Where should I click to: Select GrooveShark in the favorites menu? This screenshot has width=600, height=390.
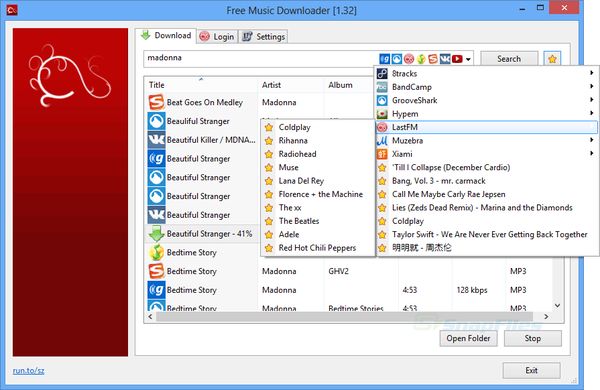pyautogui.click(x=486, y=100)
